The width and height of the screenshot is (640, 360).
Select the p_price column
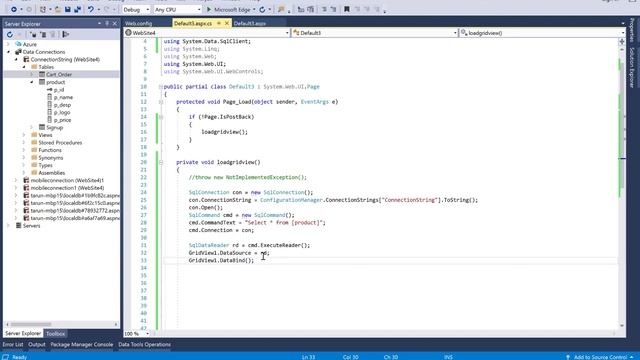pyautogui.click(x=62, y=120)
